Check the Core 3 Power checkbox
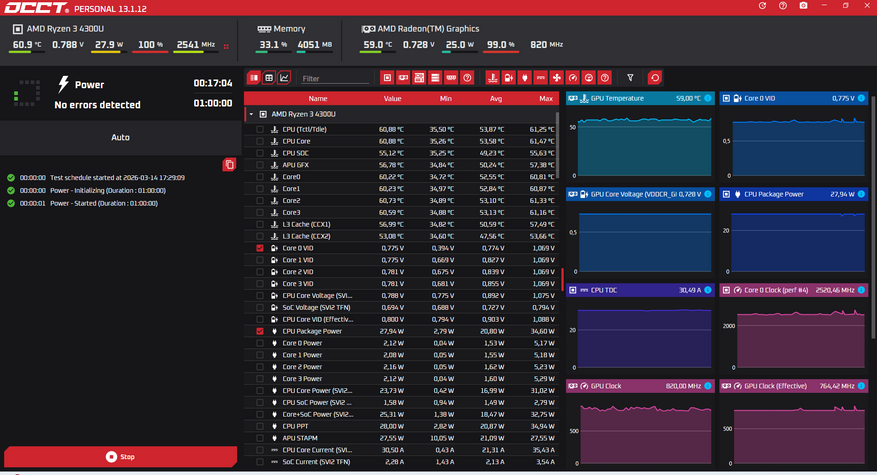Image resolution: width=877 pixels, height=475 pixels. pos(260,379)
